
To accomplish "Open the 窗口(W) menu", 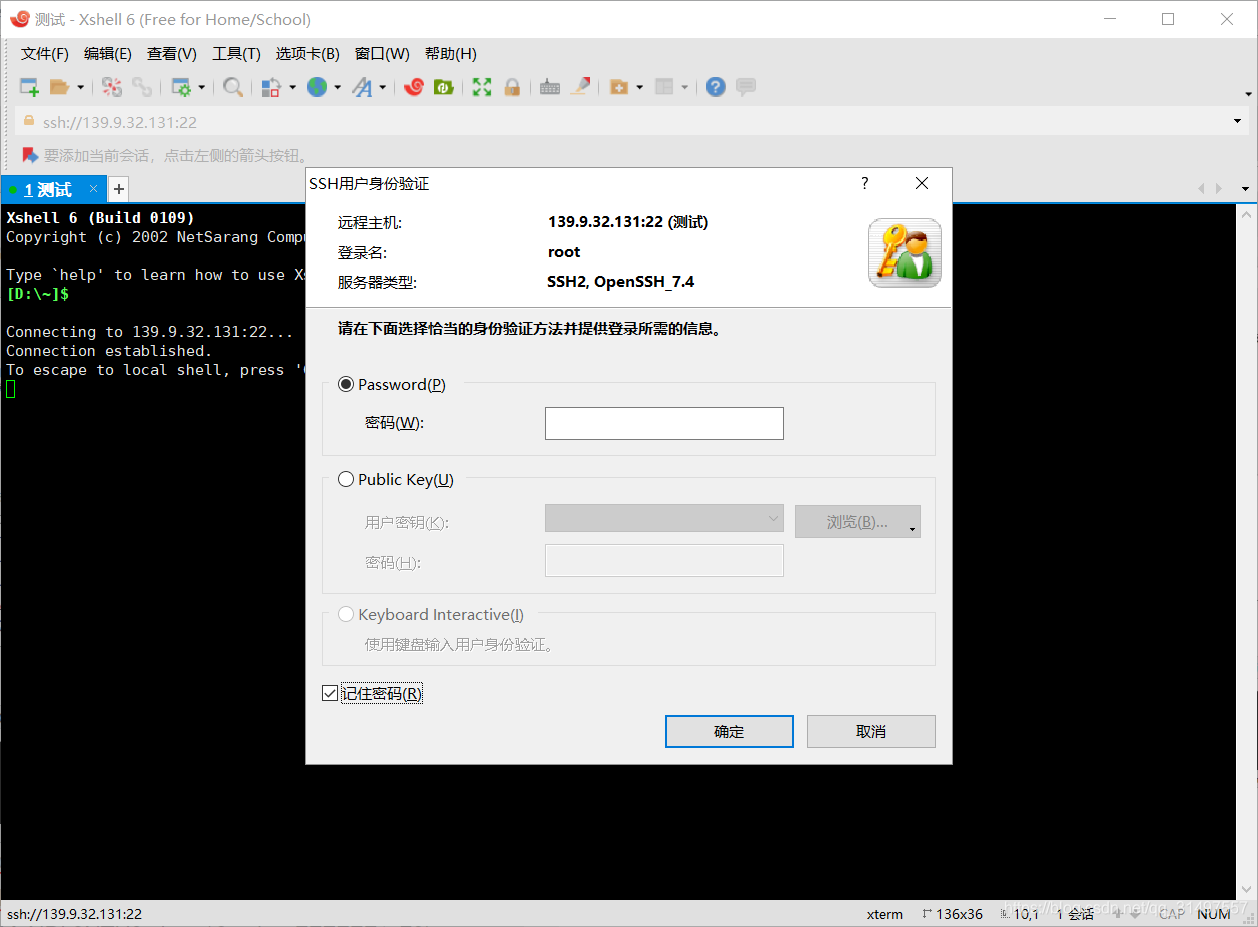I will click(382, 54).
